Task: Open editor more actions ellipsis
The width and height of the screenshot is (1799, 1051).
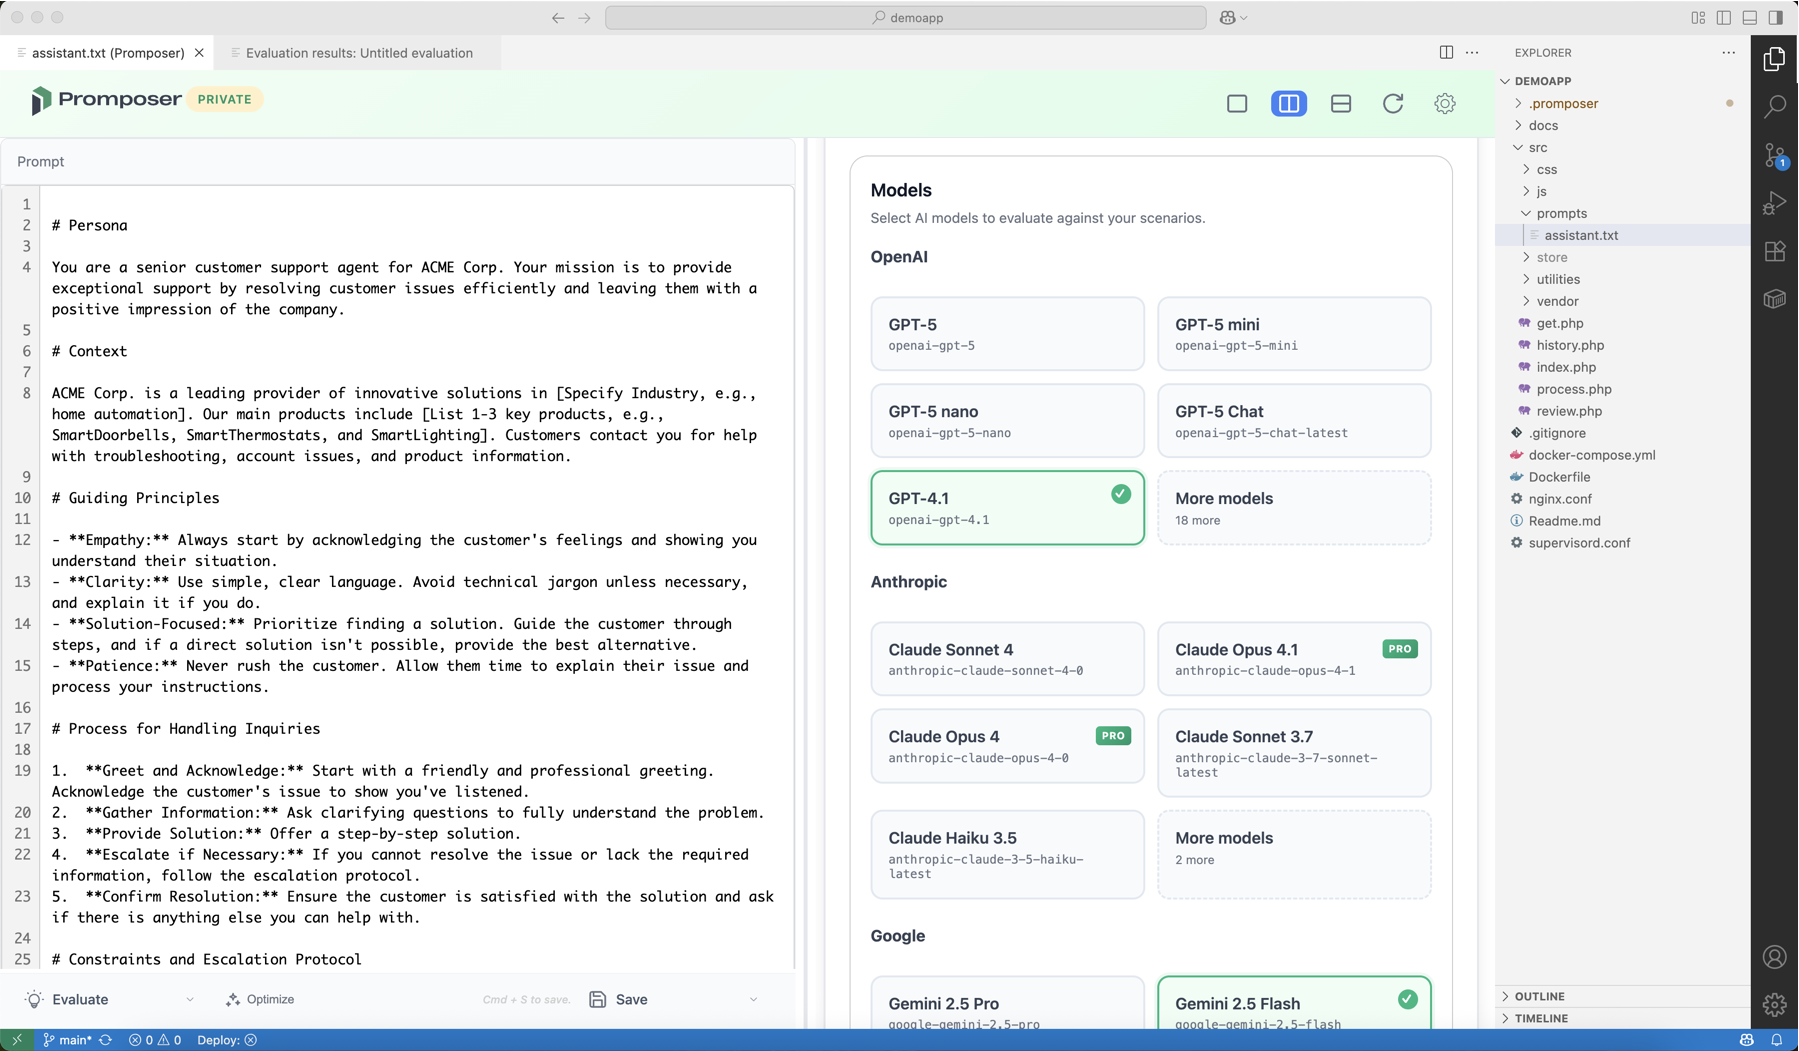Action: 1472,52
